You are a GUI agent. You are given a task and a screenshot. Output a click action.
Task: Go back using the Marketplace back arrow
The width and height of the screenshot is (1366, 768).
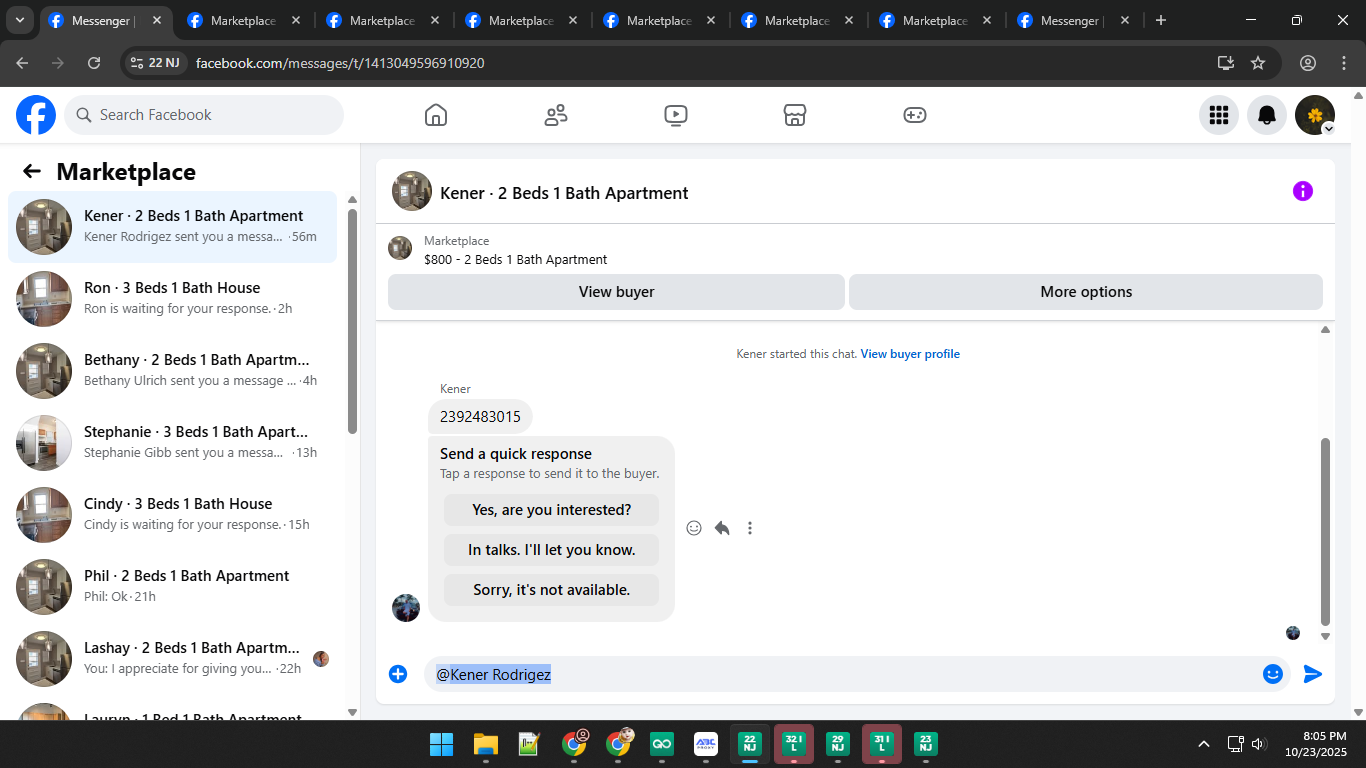32,171
